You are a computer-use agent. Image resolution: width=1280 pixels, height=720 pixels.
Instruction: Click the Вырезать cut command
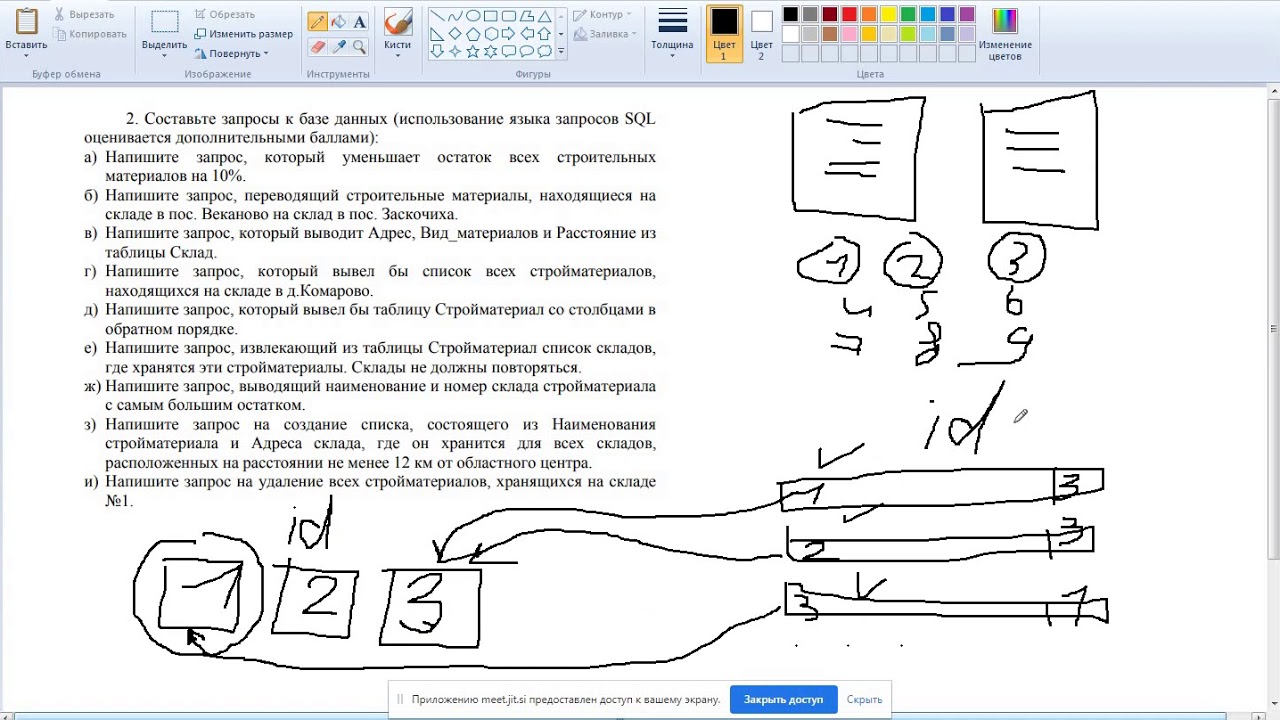(x=84, y=15)
